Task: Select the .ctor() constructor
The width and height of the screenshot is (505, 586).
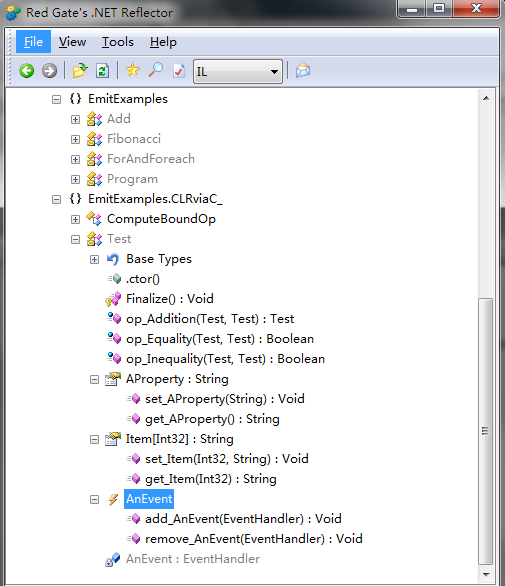Action: (x=143, y=279)
